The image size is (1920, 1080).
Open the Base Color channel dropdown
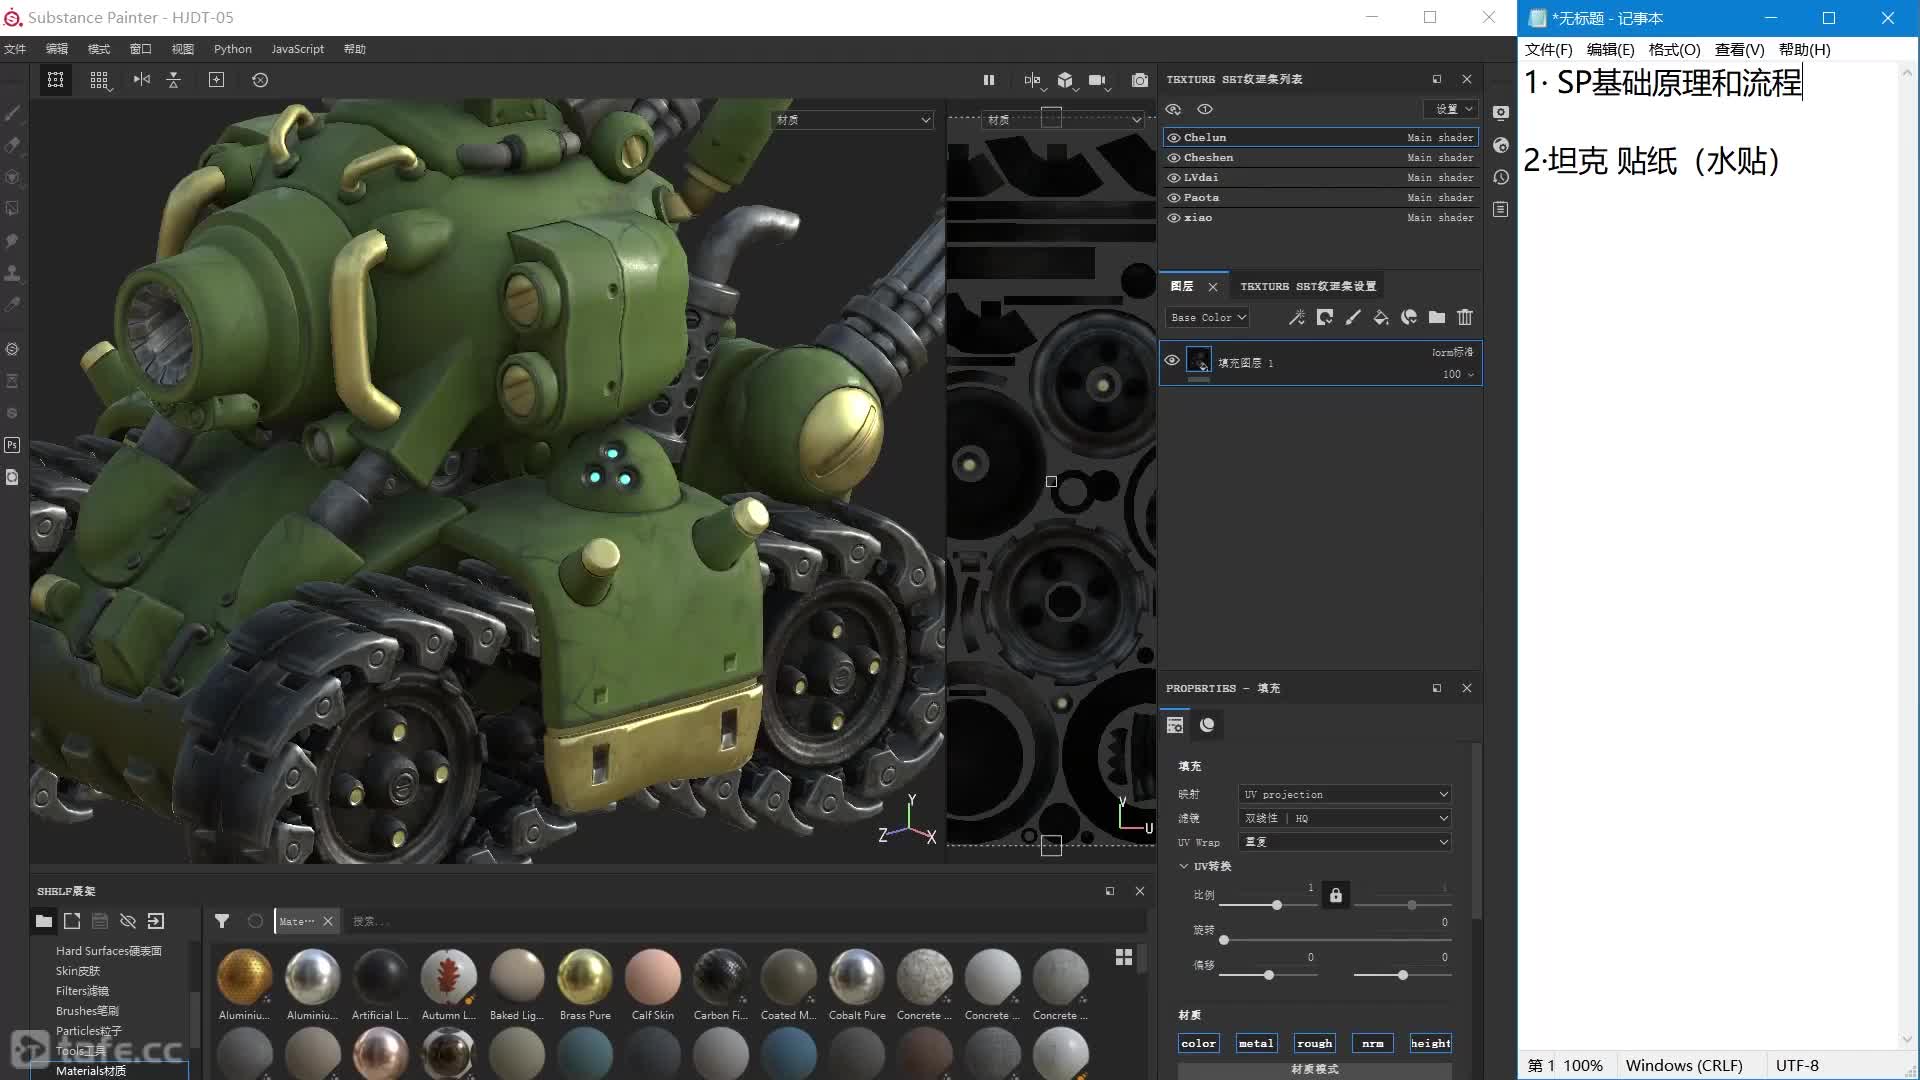point(1208,317)
